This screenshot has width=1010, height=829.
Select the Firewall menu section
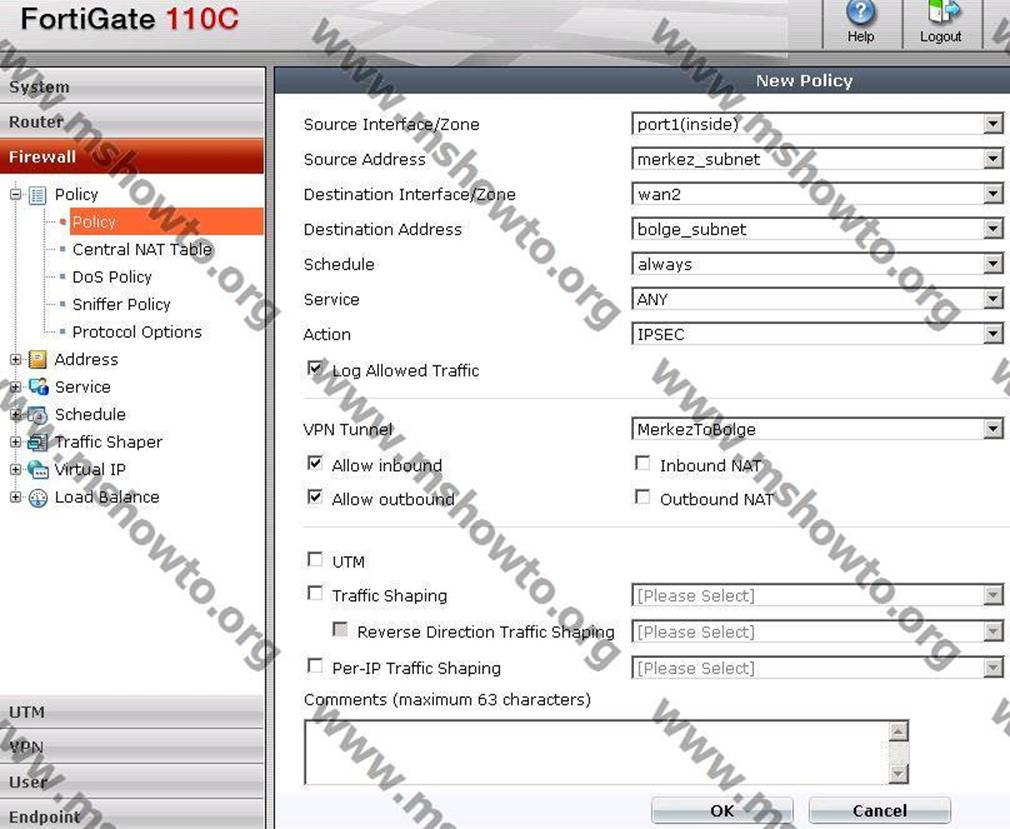(x=132, y=157)
